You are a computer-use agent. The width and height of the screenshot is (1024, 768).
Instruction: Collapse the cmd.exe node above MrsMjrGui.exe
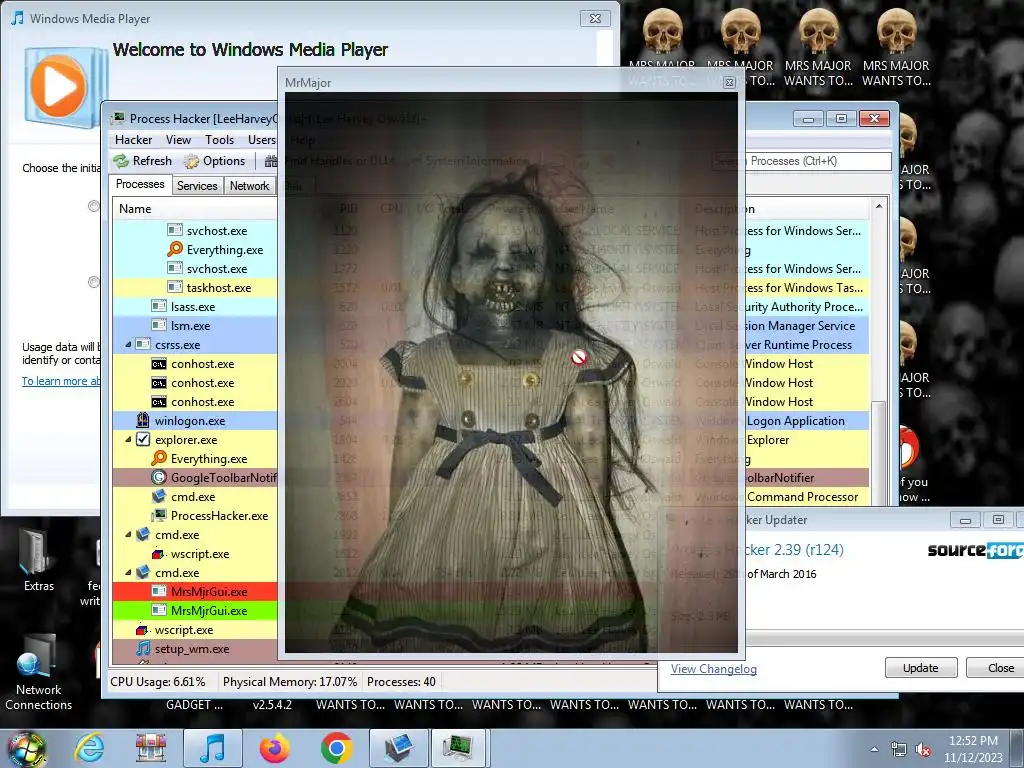[x=128, y=572]
